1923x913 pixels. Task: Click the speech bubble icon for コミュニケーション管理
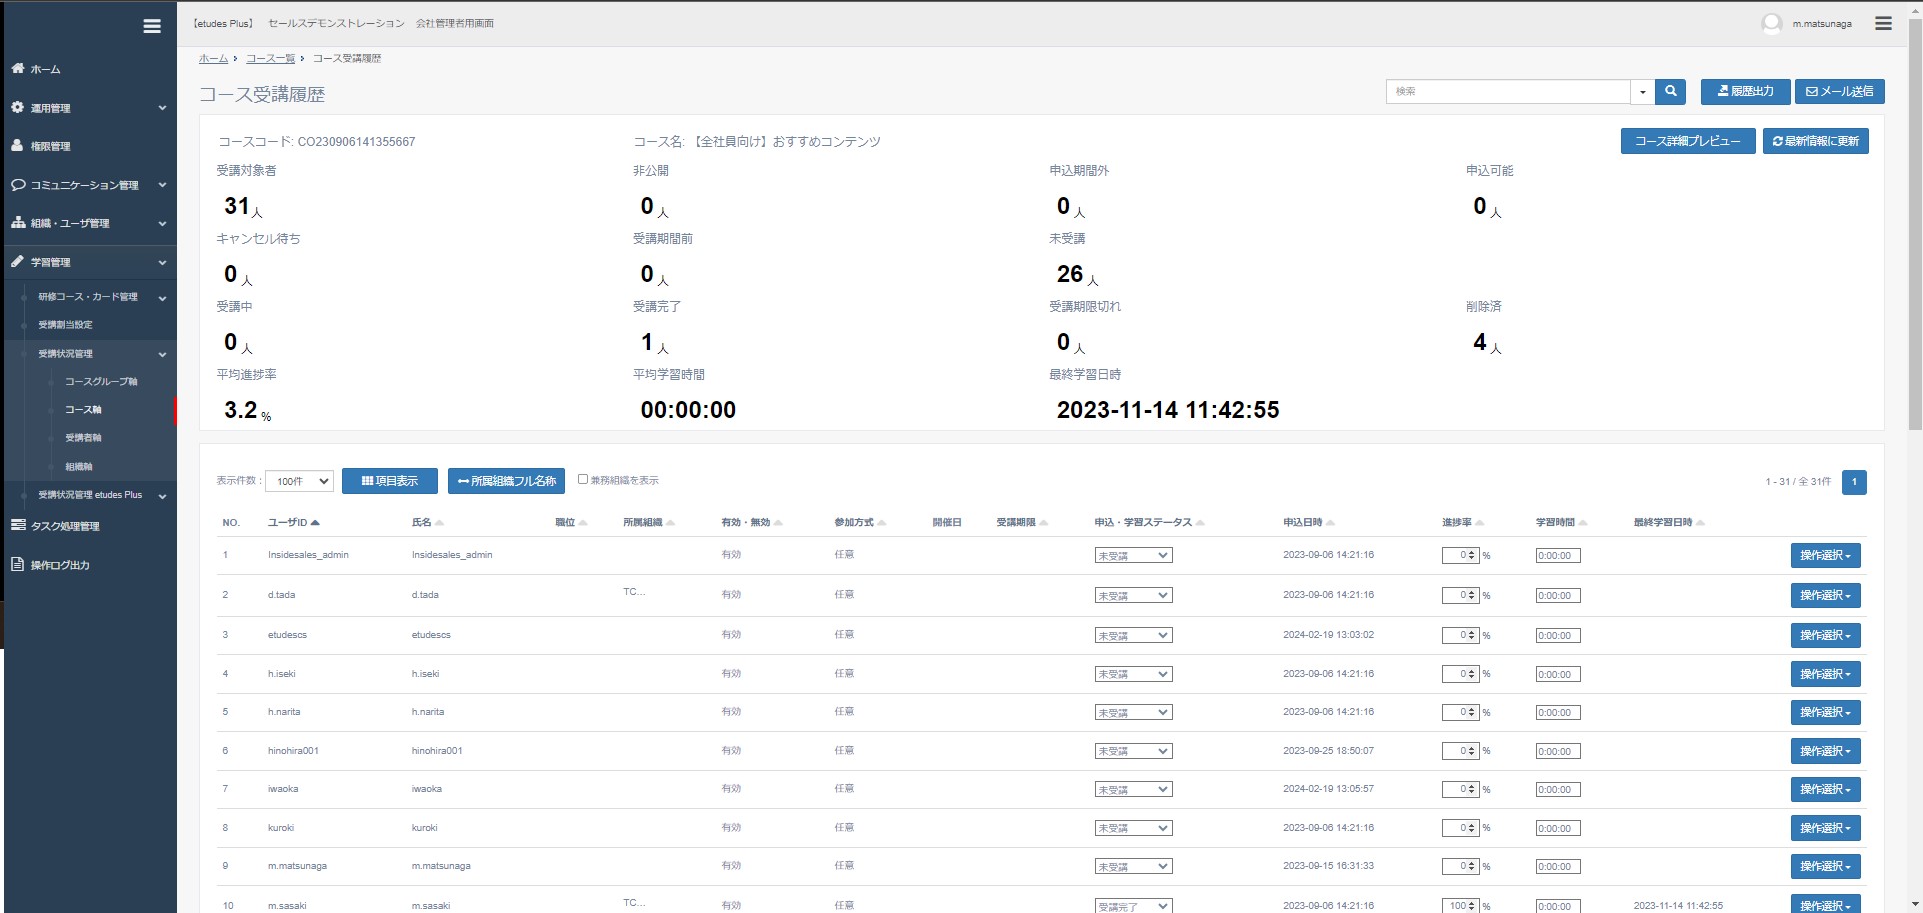[x=17, y=184]
